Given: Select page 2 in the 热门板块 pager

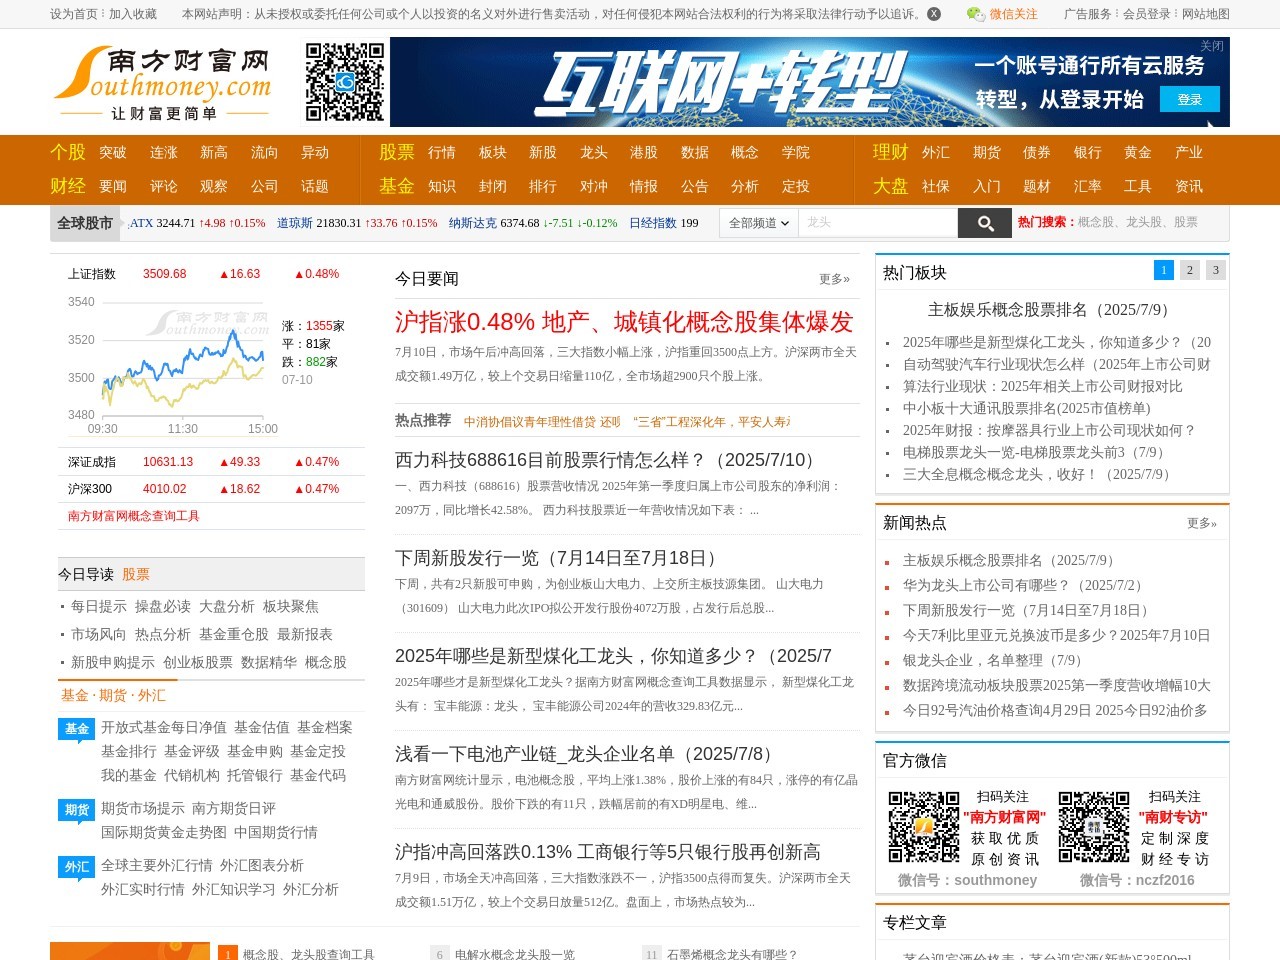Looking at the screenshot, I should (x=1189, y=270).
